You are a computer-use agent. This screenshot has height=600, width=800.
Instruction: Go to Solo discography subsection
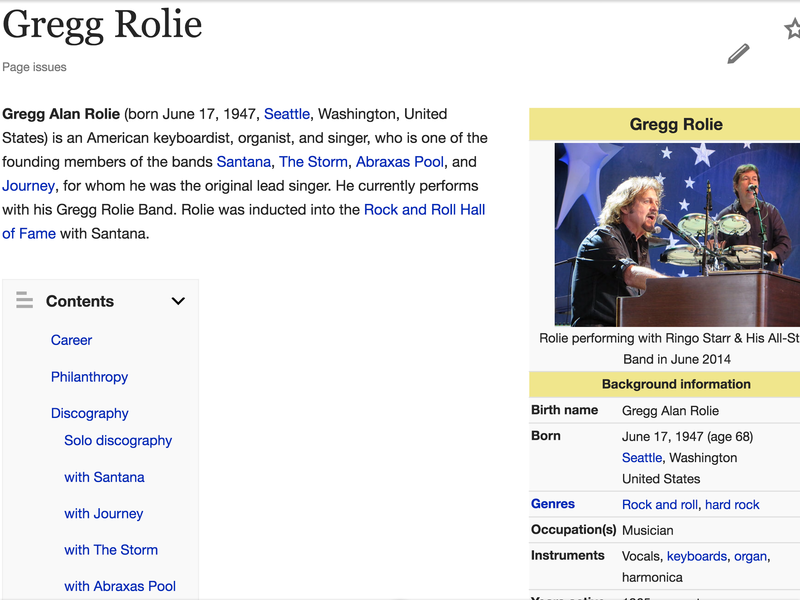pyautogui.click(x=118, y=441)
